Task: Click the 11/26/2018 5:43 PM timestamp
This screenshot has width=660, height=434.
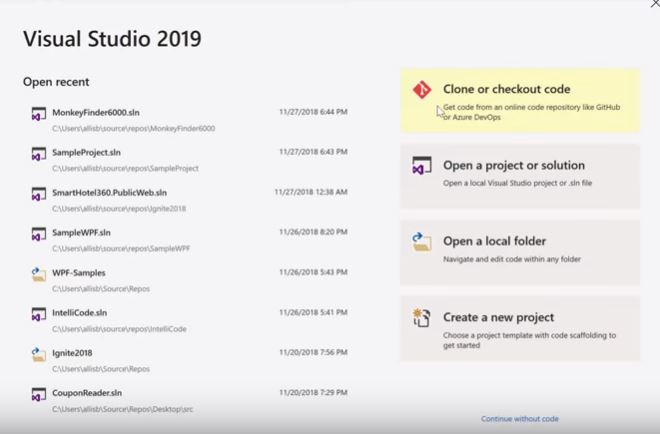Action: coord(313,272)
